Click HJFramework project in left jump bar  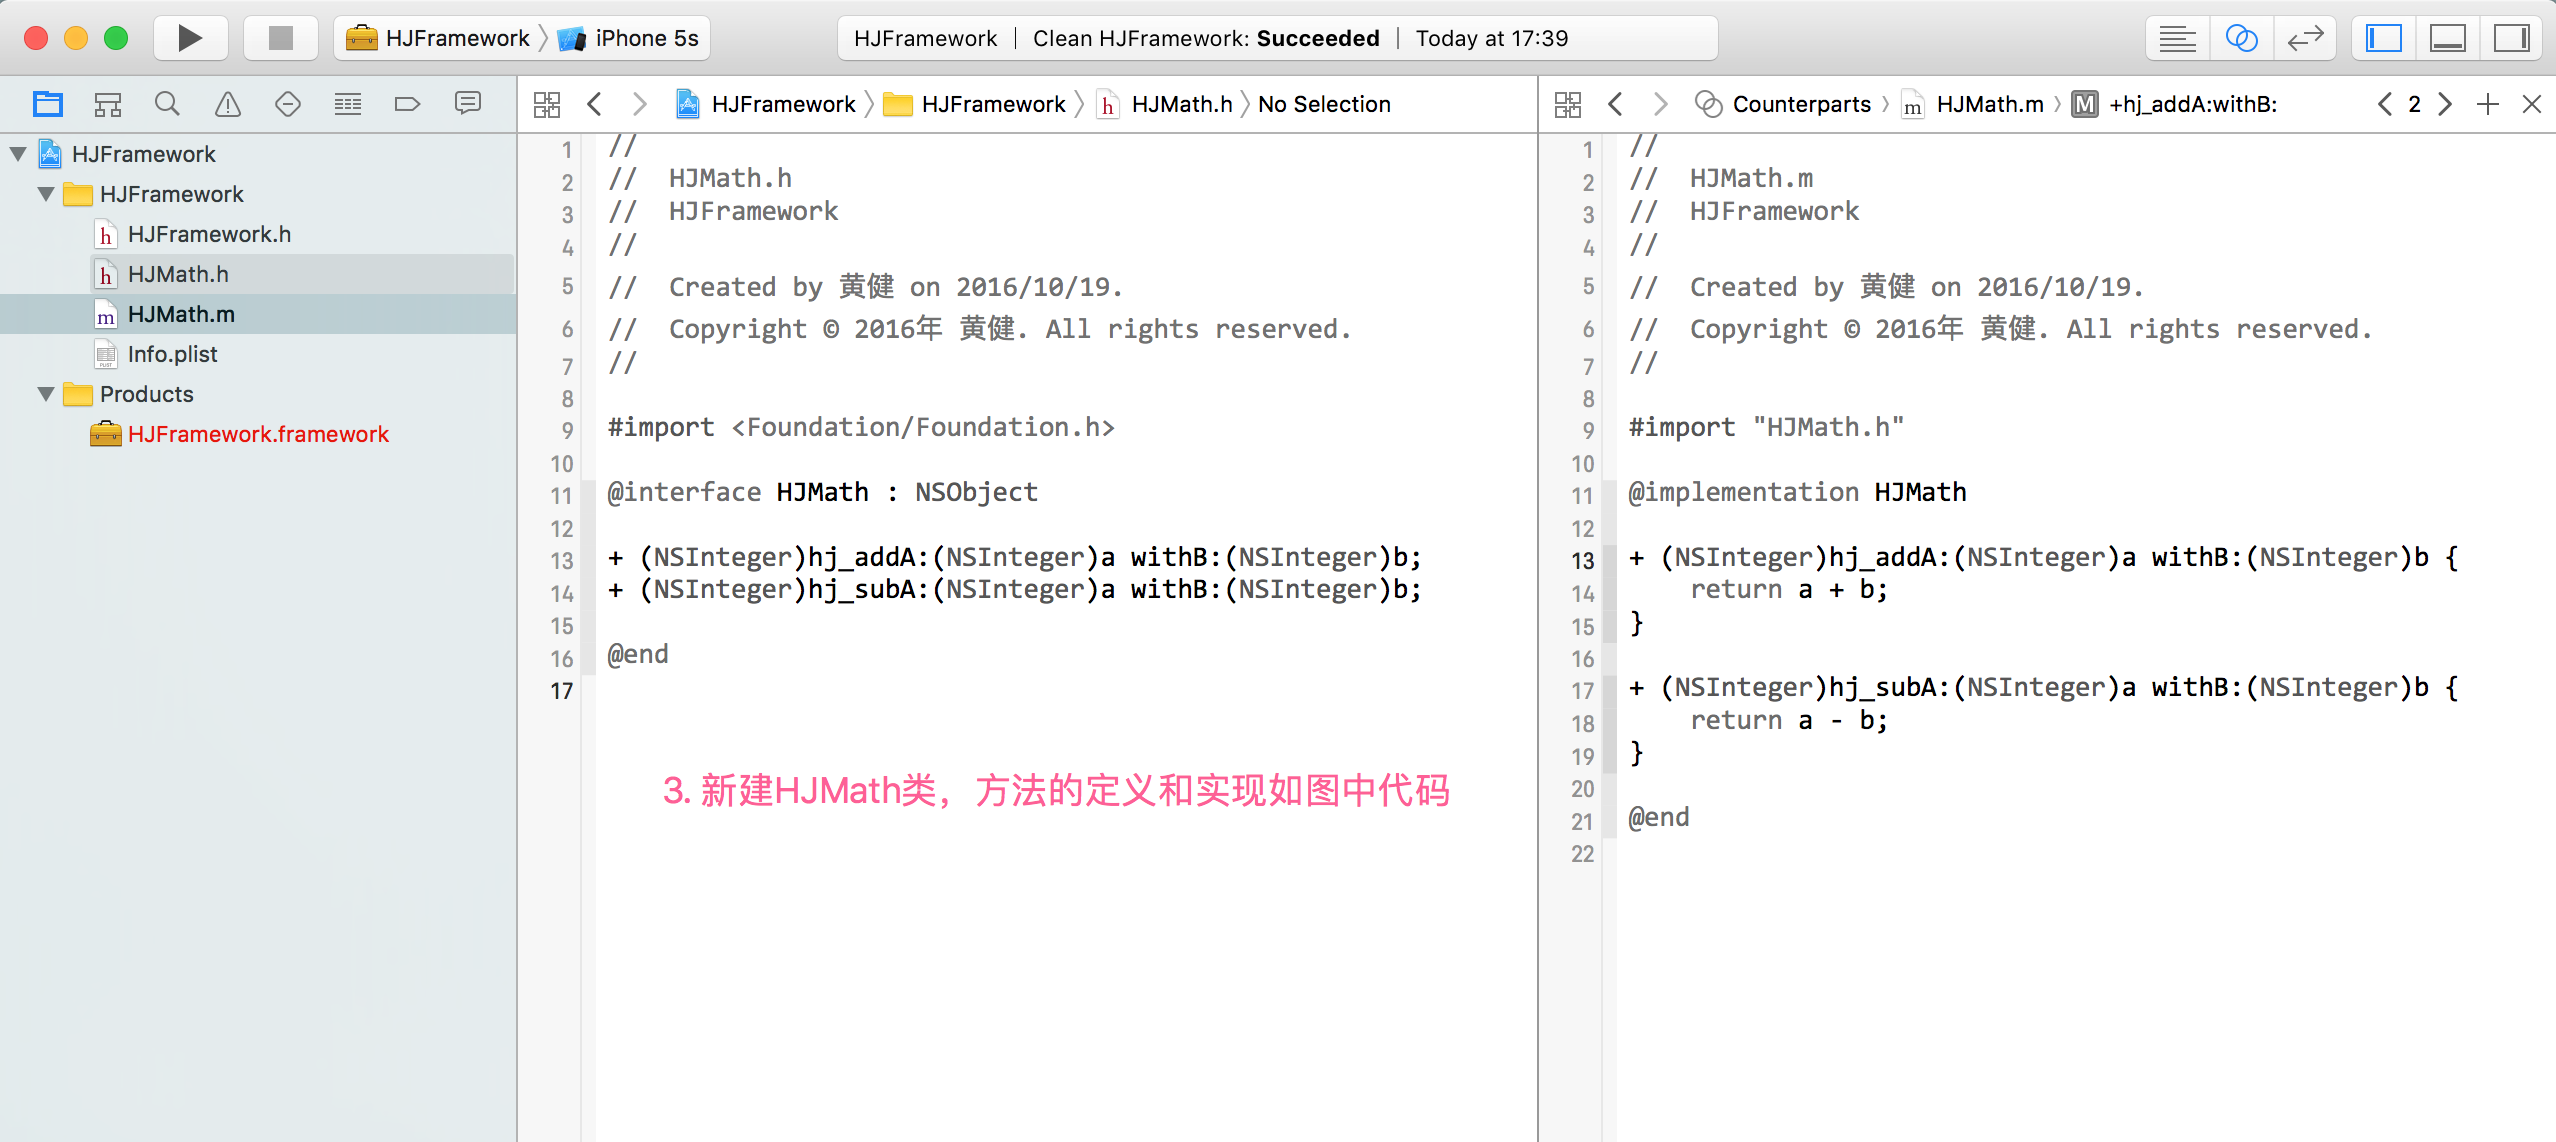coord(766,104)
